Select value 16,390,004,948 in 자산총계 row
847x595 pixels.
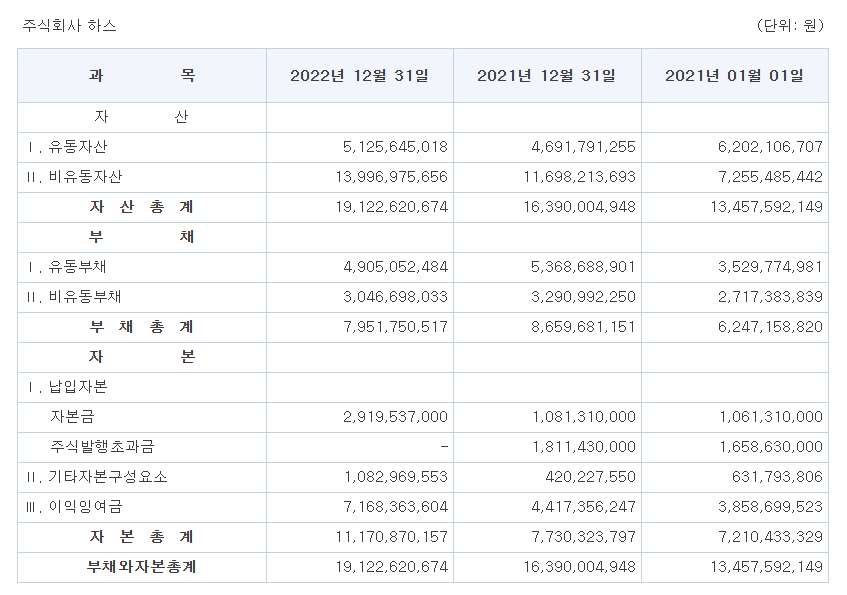coord(579,207)
